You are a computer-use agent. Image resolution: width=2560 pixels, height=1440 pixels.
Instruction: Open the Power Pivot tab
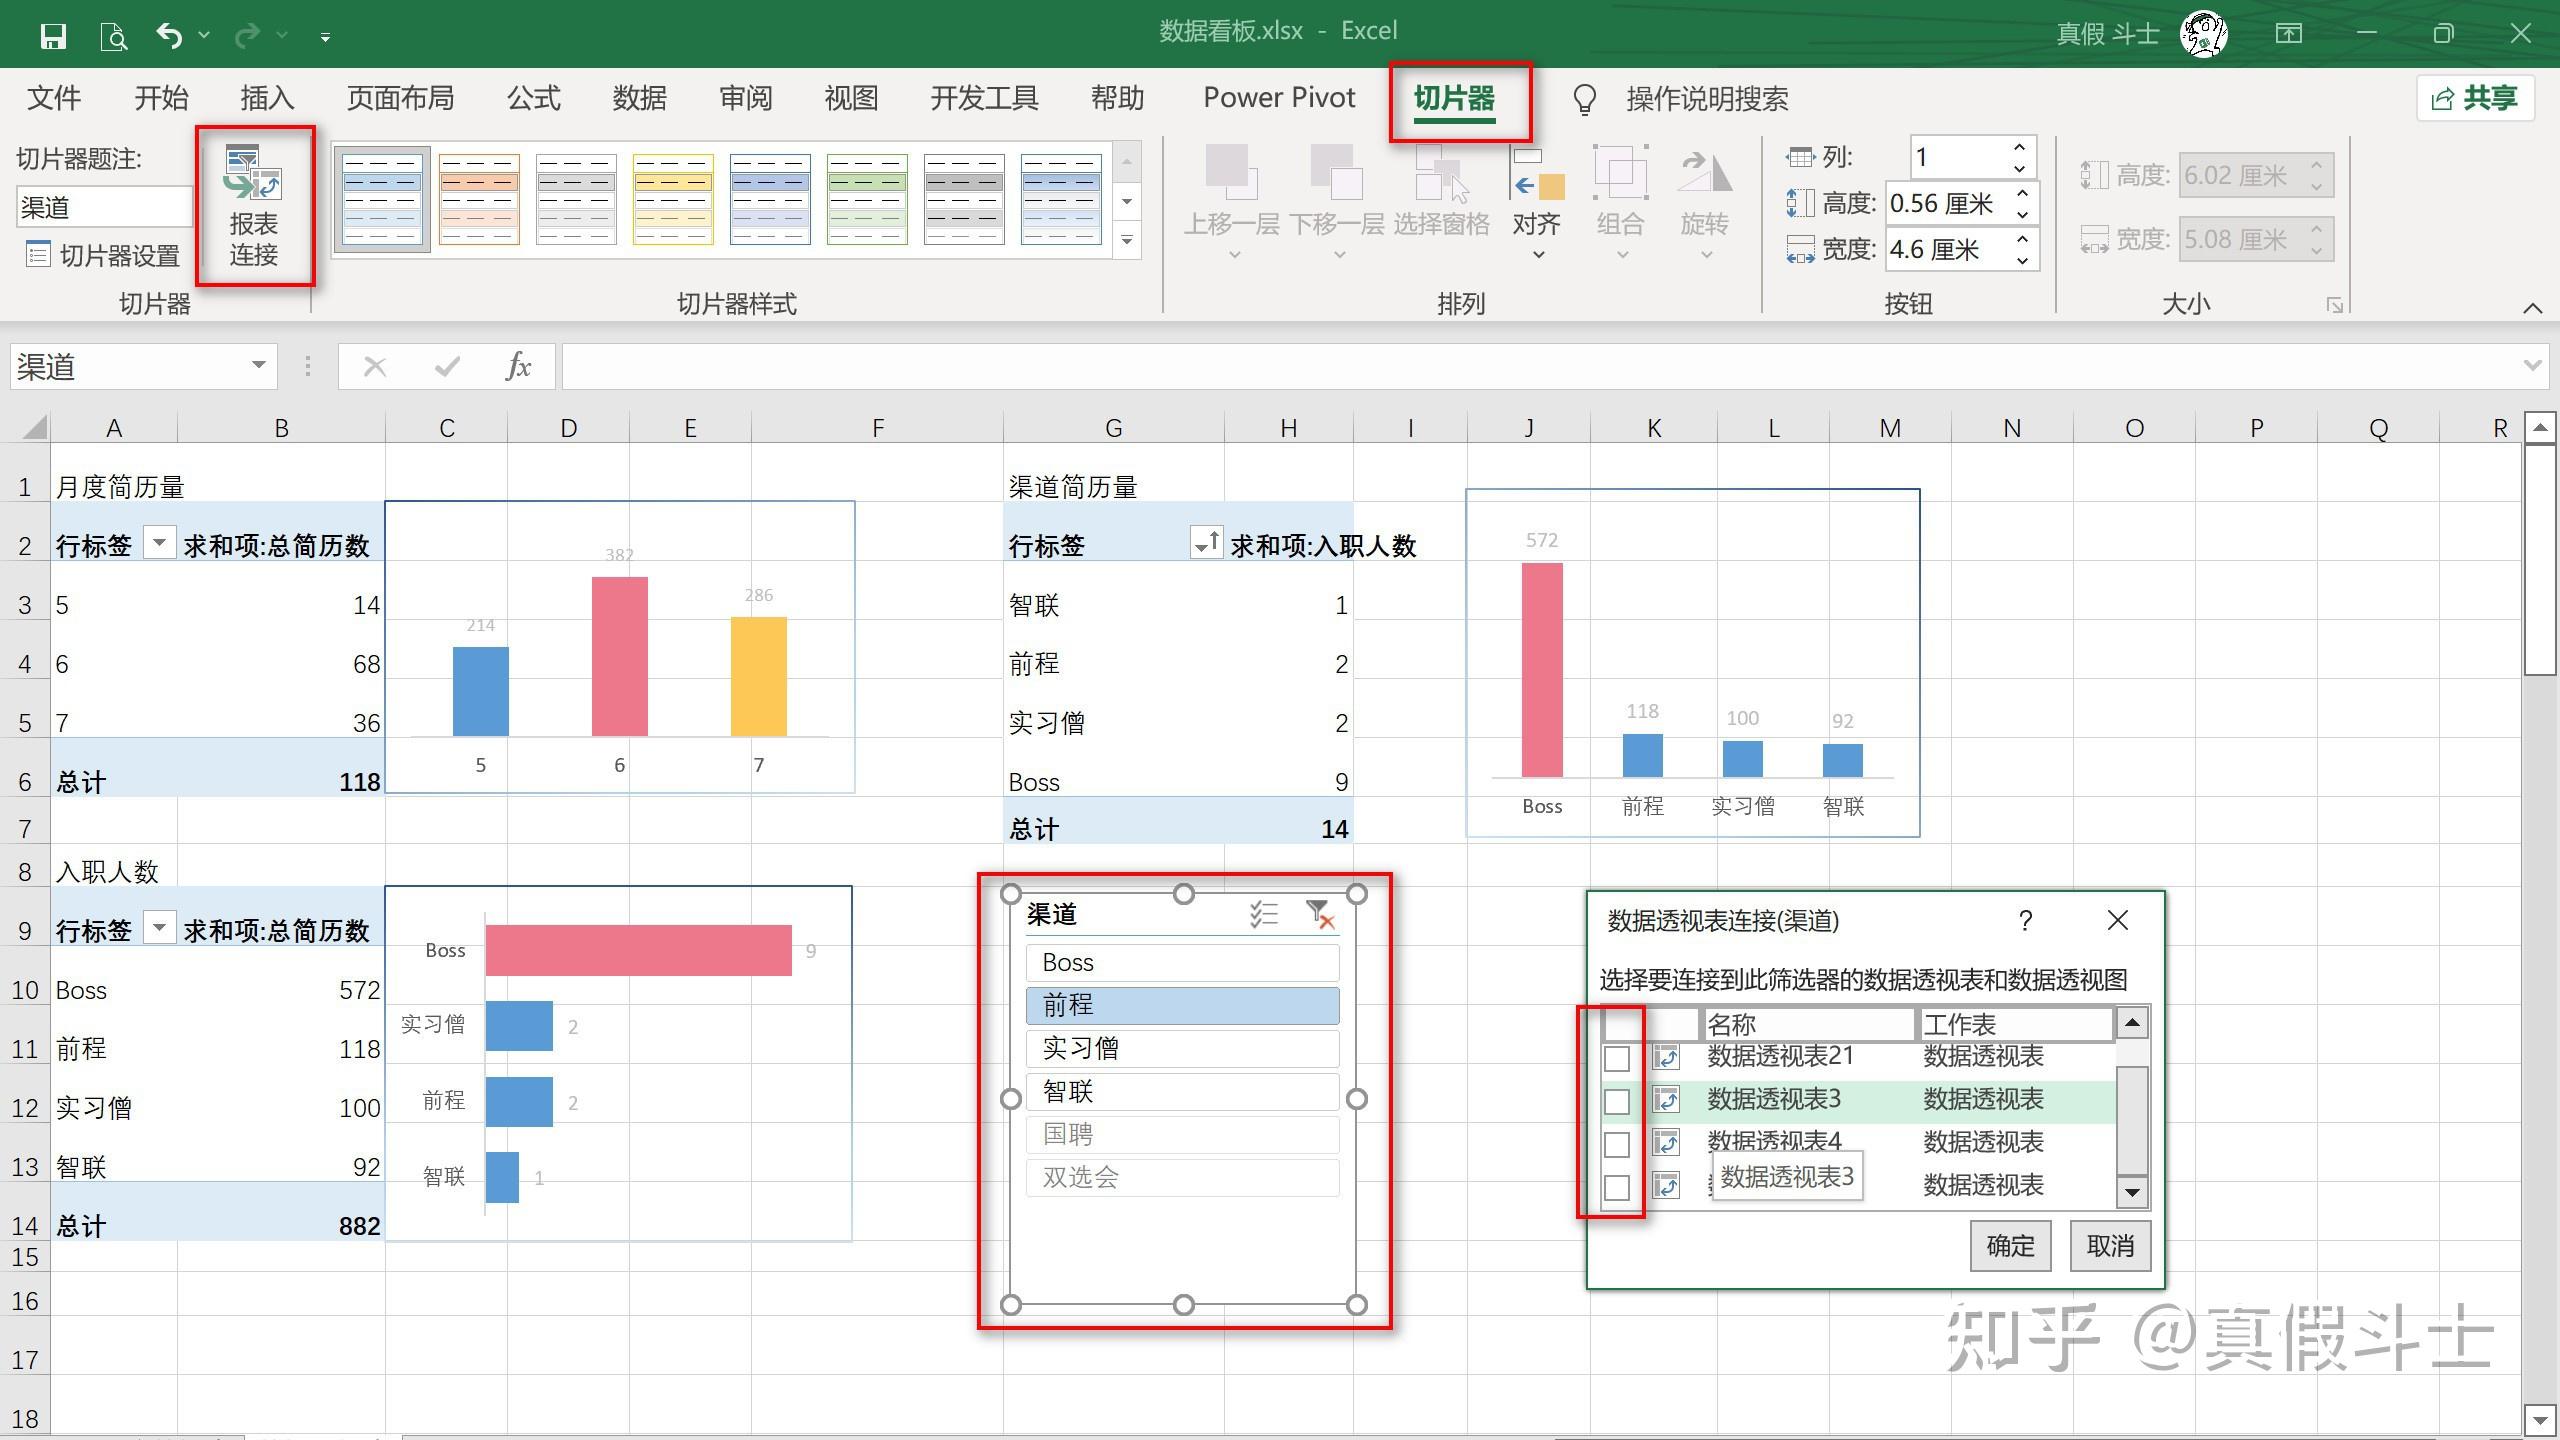(x=1278, y=98)
